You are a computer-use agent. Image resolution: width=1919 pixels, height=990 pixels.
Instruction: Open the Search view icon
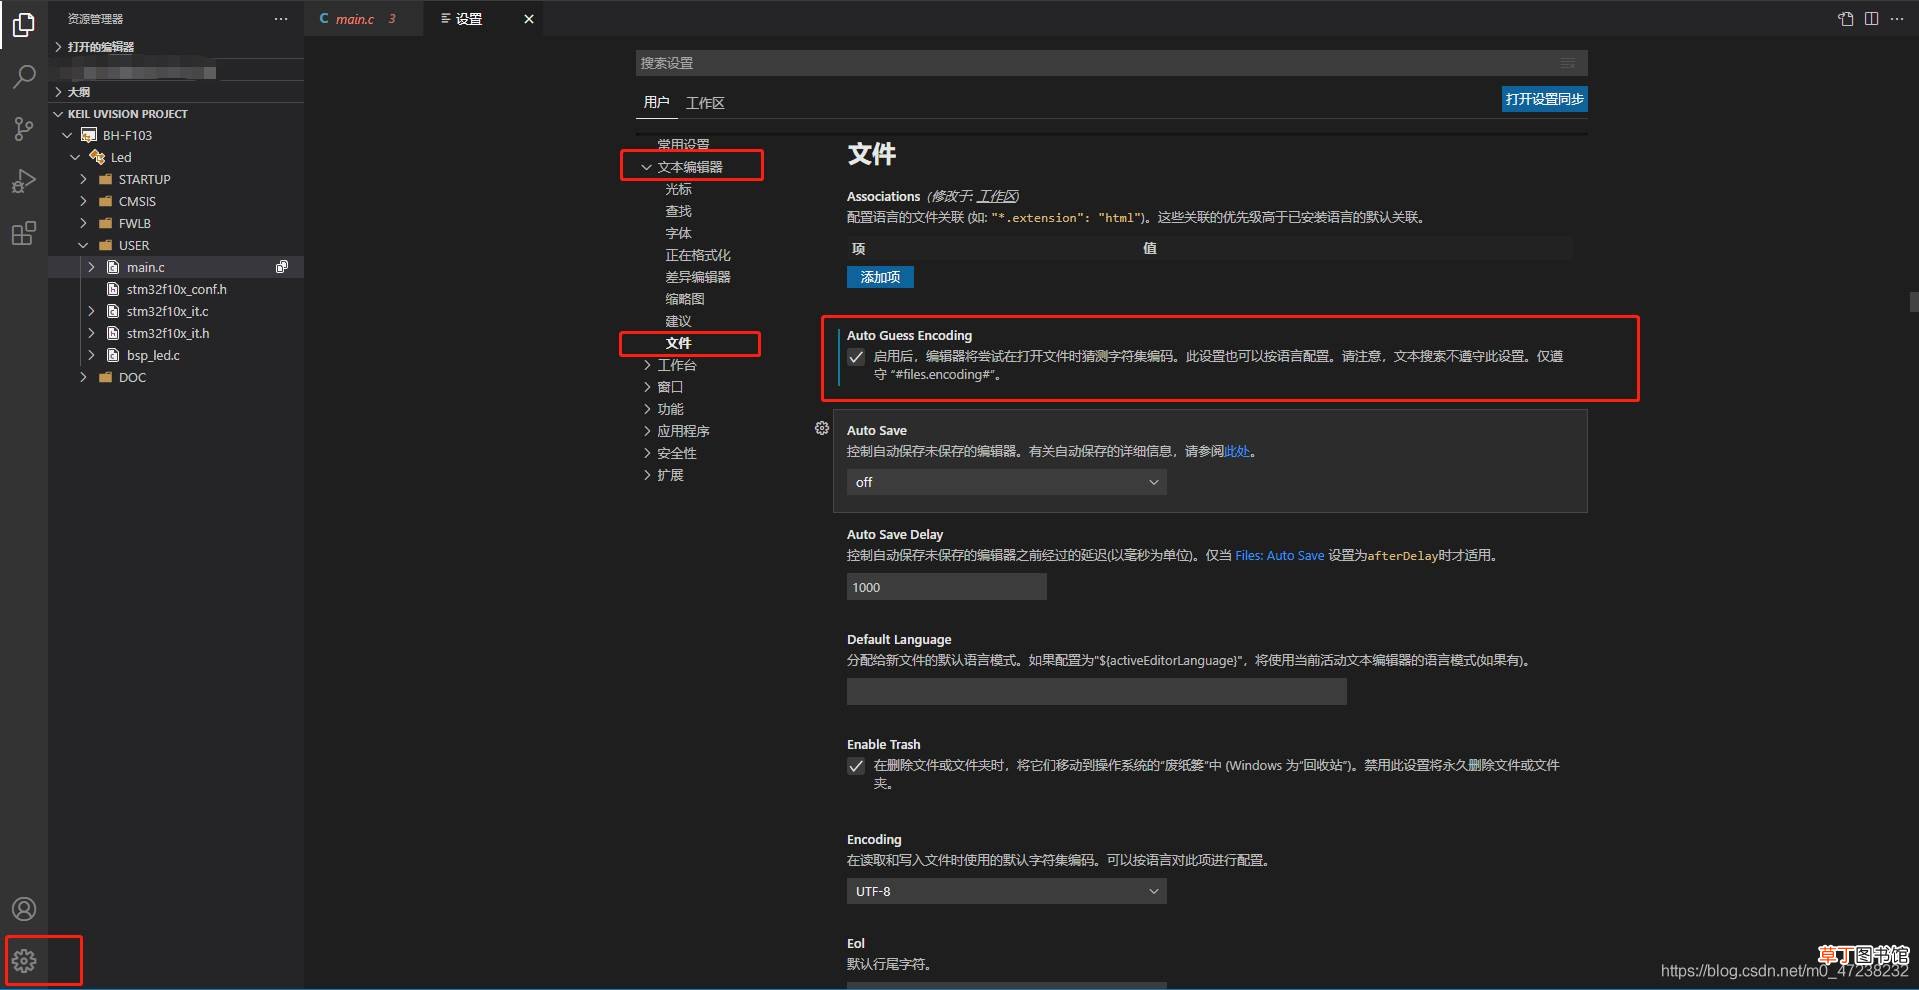24,77
